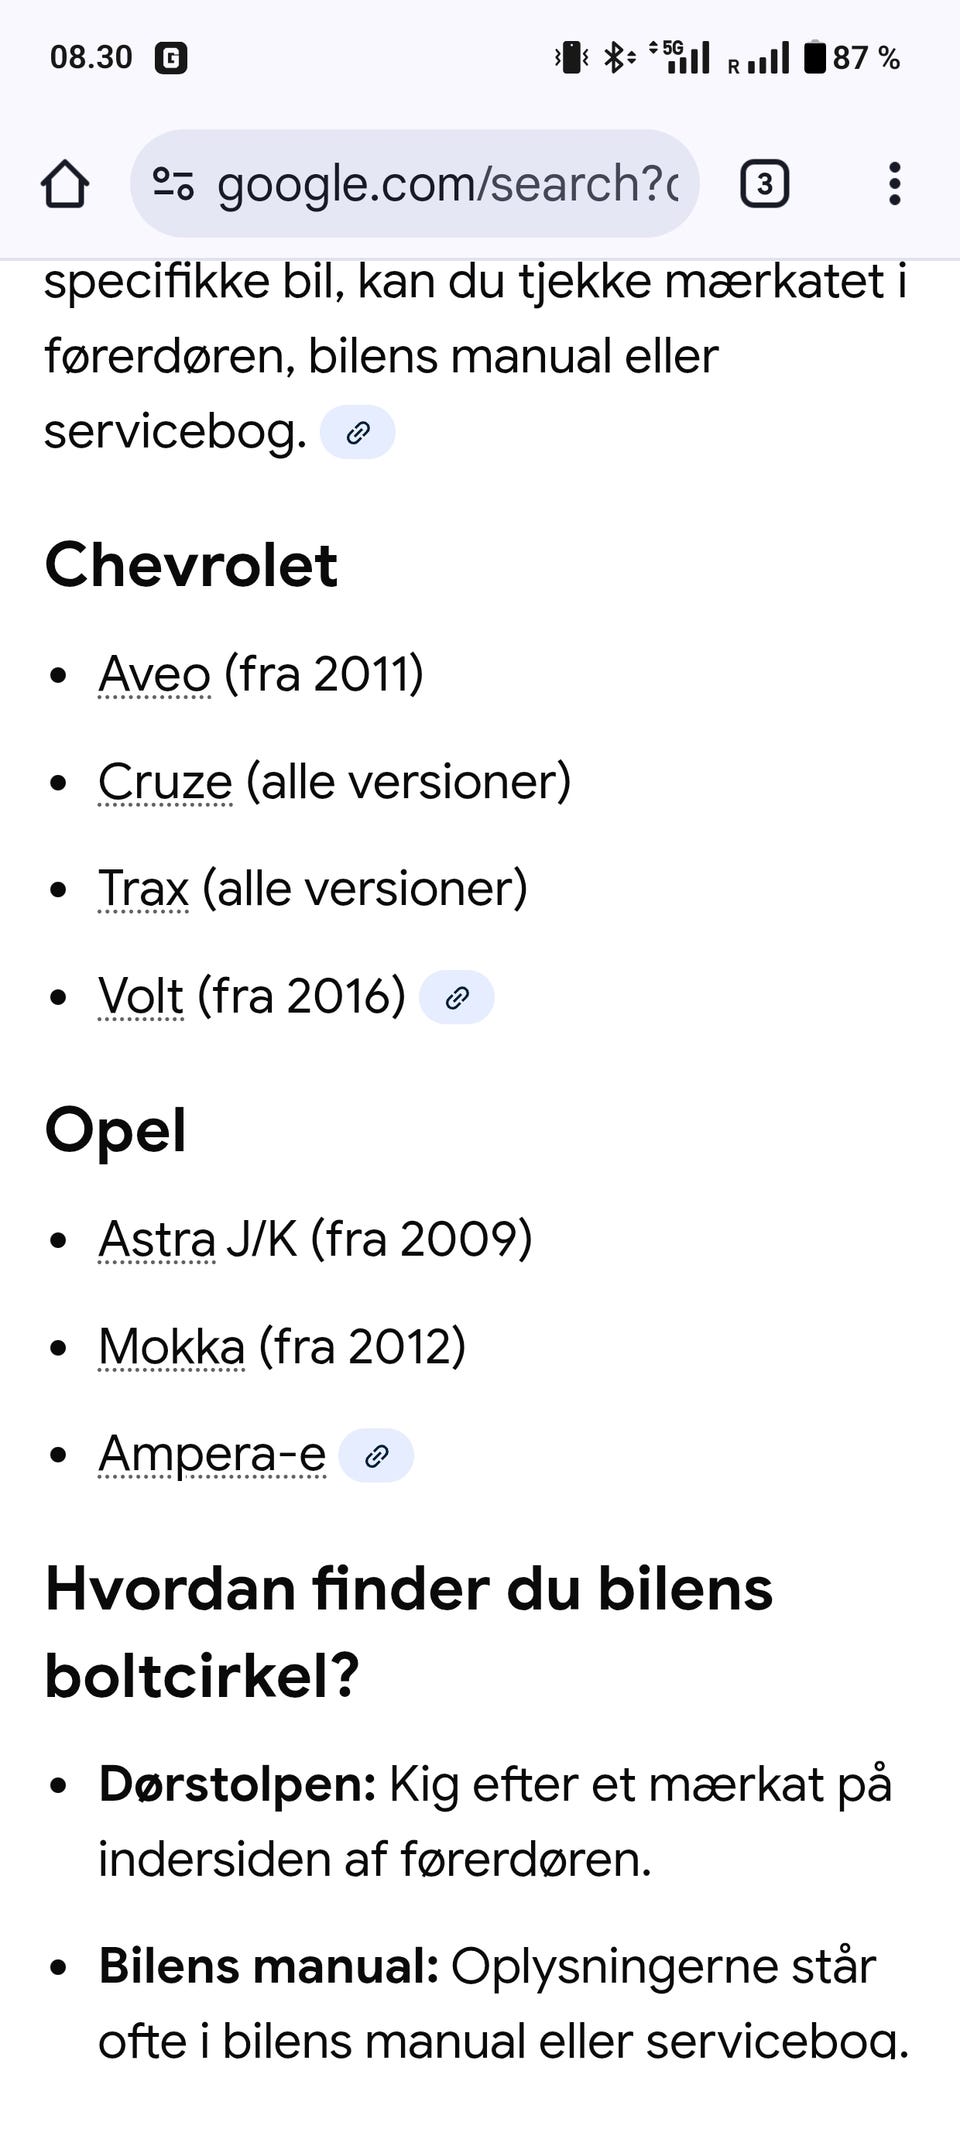The height and width of the screenshot is (2146, 960).
Task: Open source link icon after servicebog
Action: click(x=357, y=432)
